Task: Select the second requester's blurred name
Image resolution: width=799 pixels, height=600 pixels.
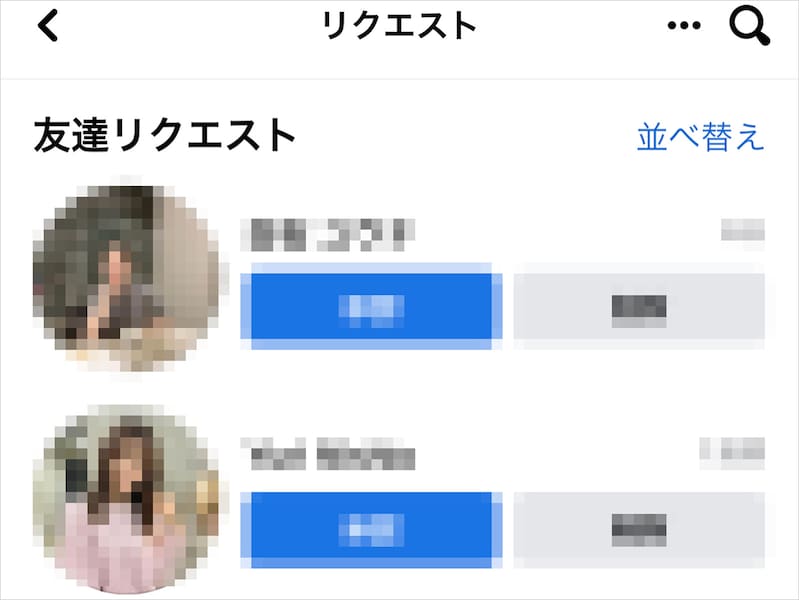Action: pyautogui.click(x=327, y=453)
